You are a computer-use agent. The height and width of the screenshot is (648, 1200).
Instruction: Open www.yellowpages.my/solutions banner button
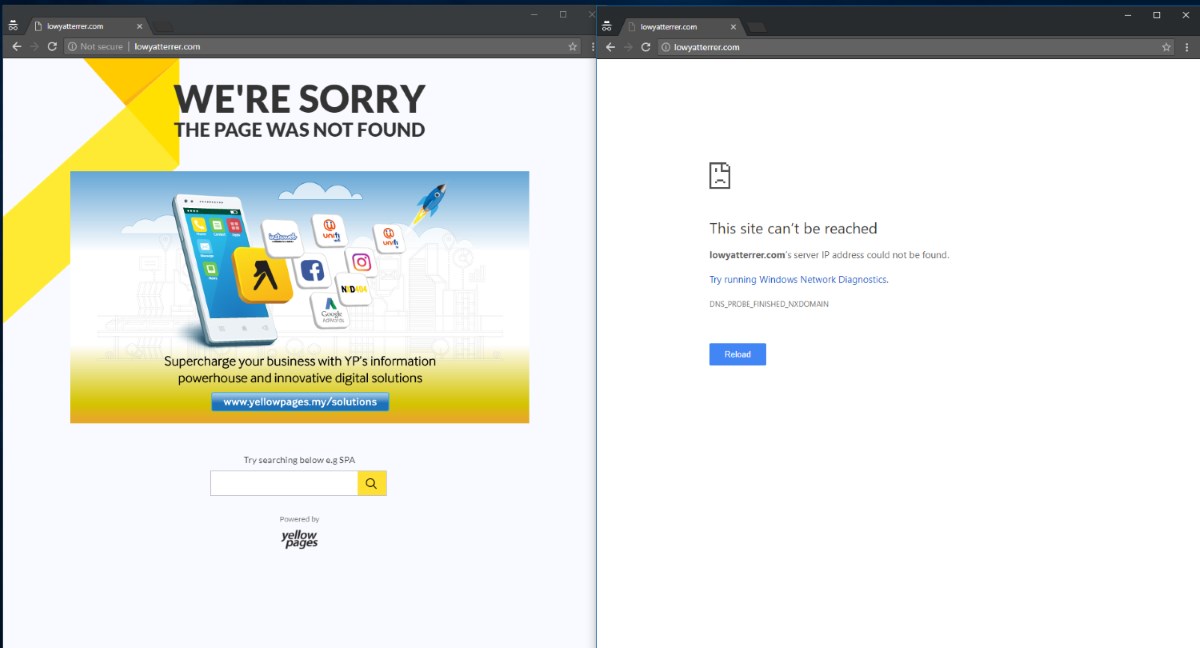pos(300,402)
